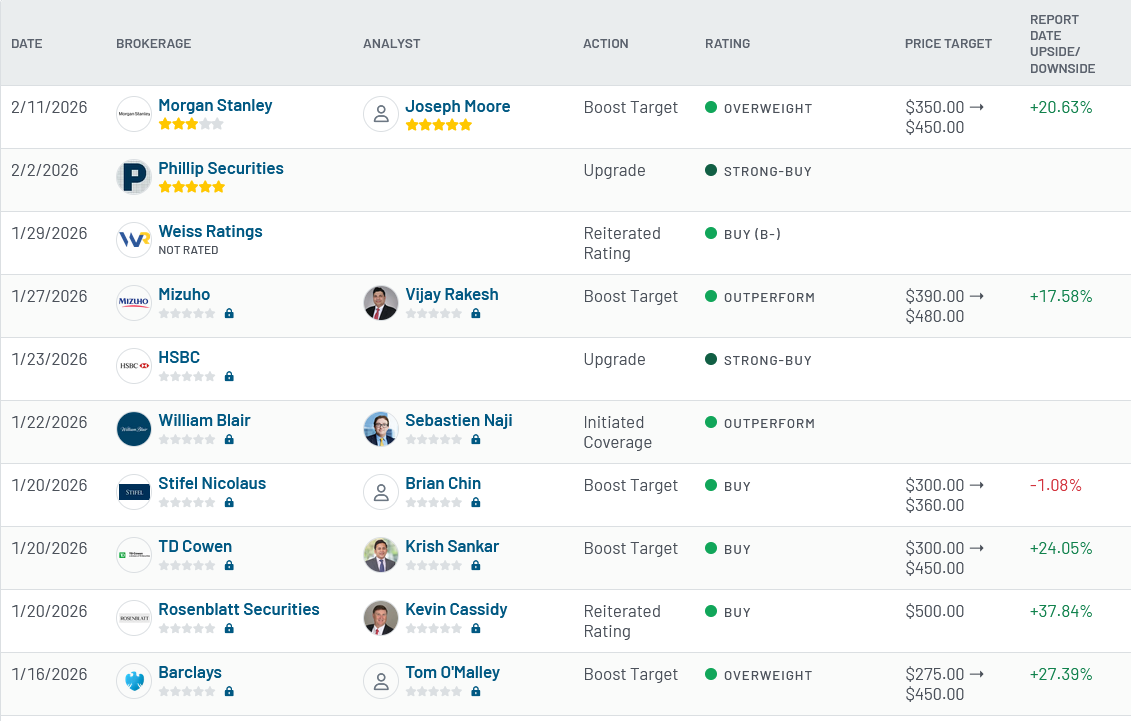
Task: Click the lock icon under Tom O'Malley
Action: [x=476, y=691]
